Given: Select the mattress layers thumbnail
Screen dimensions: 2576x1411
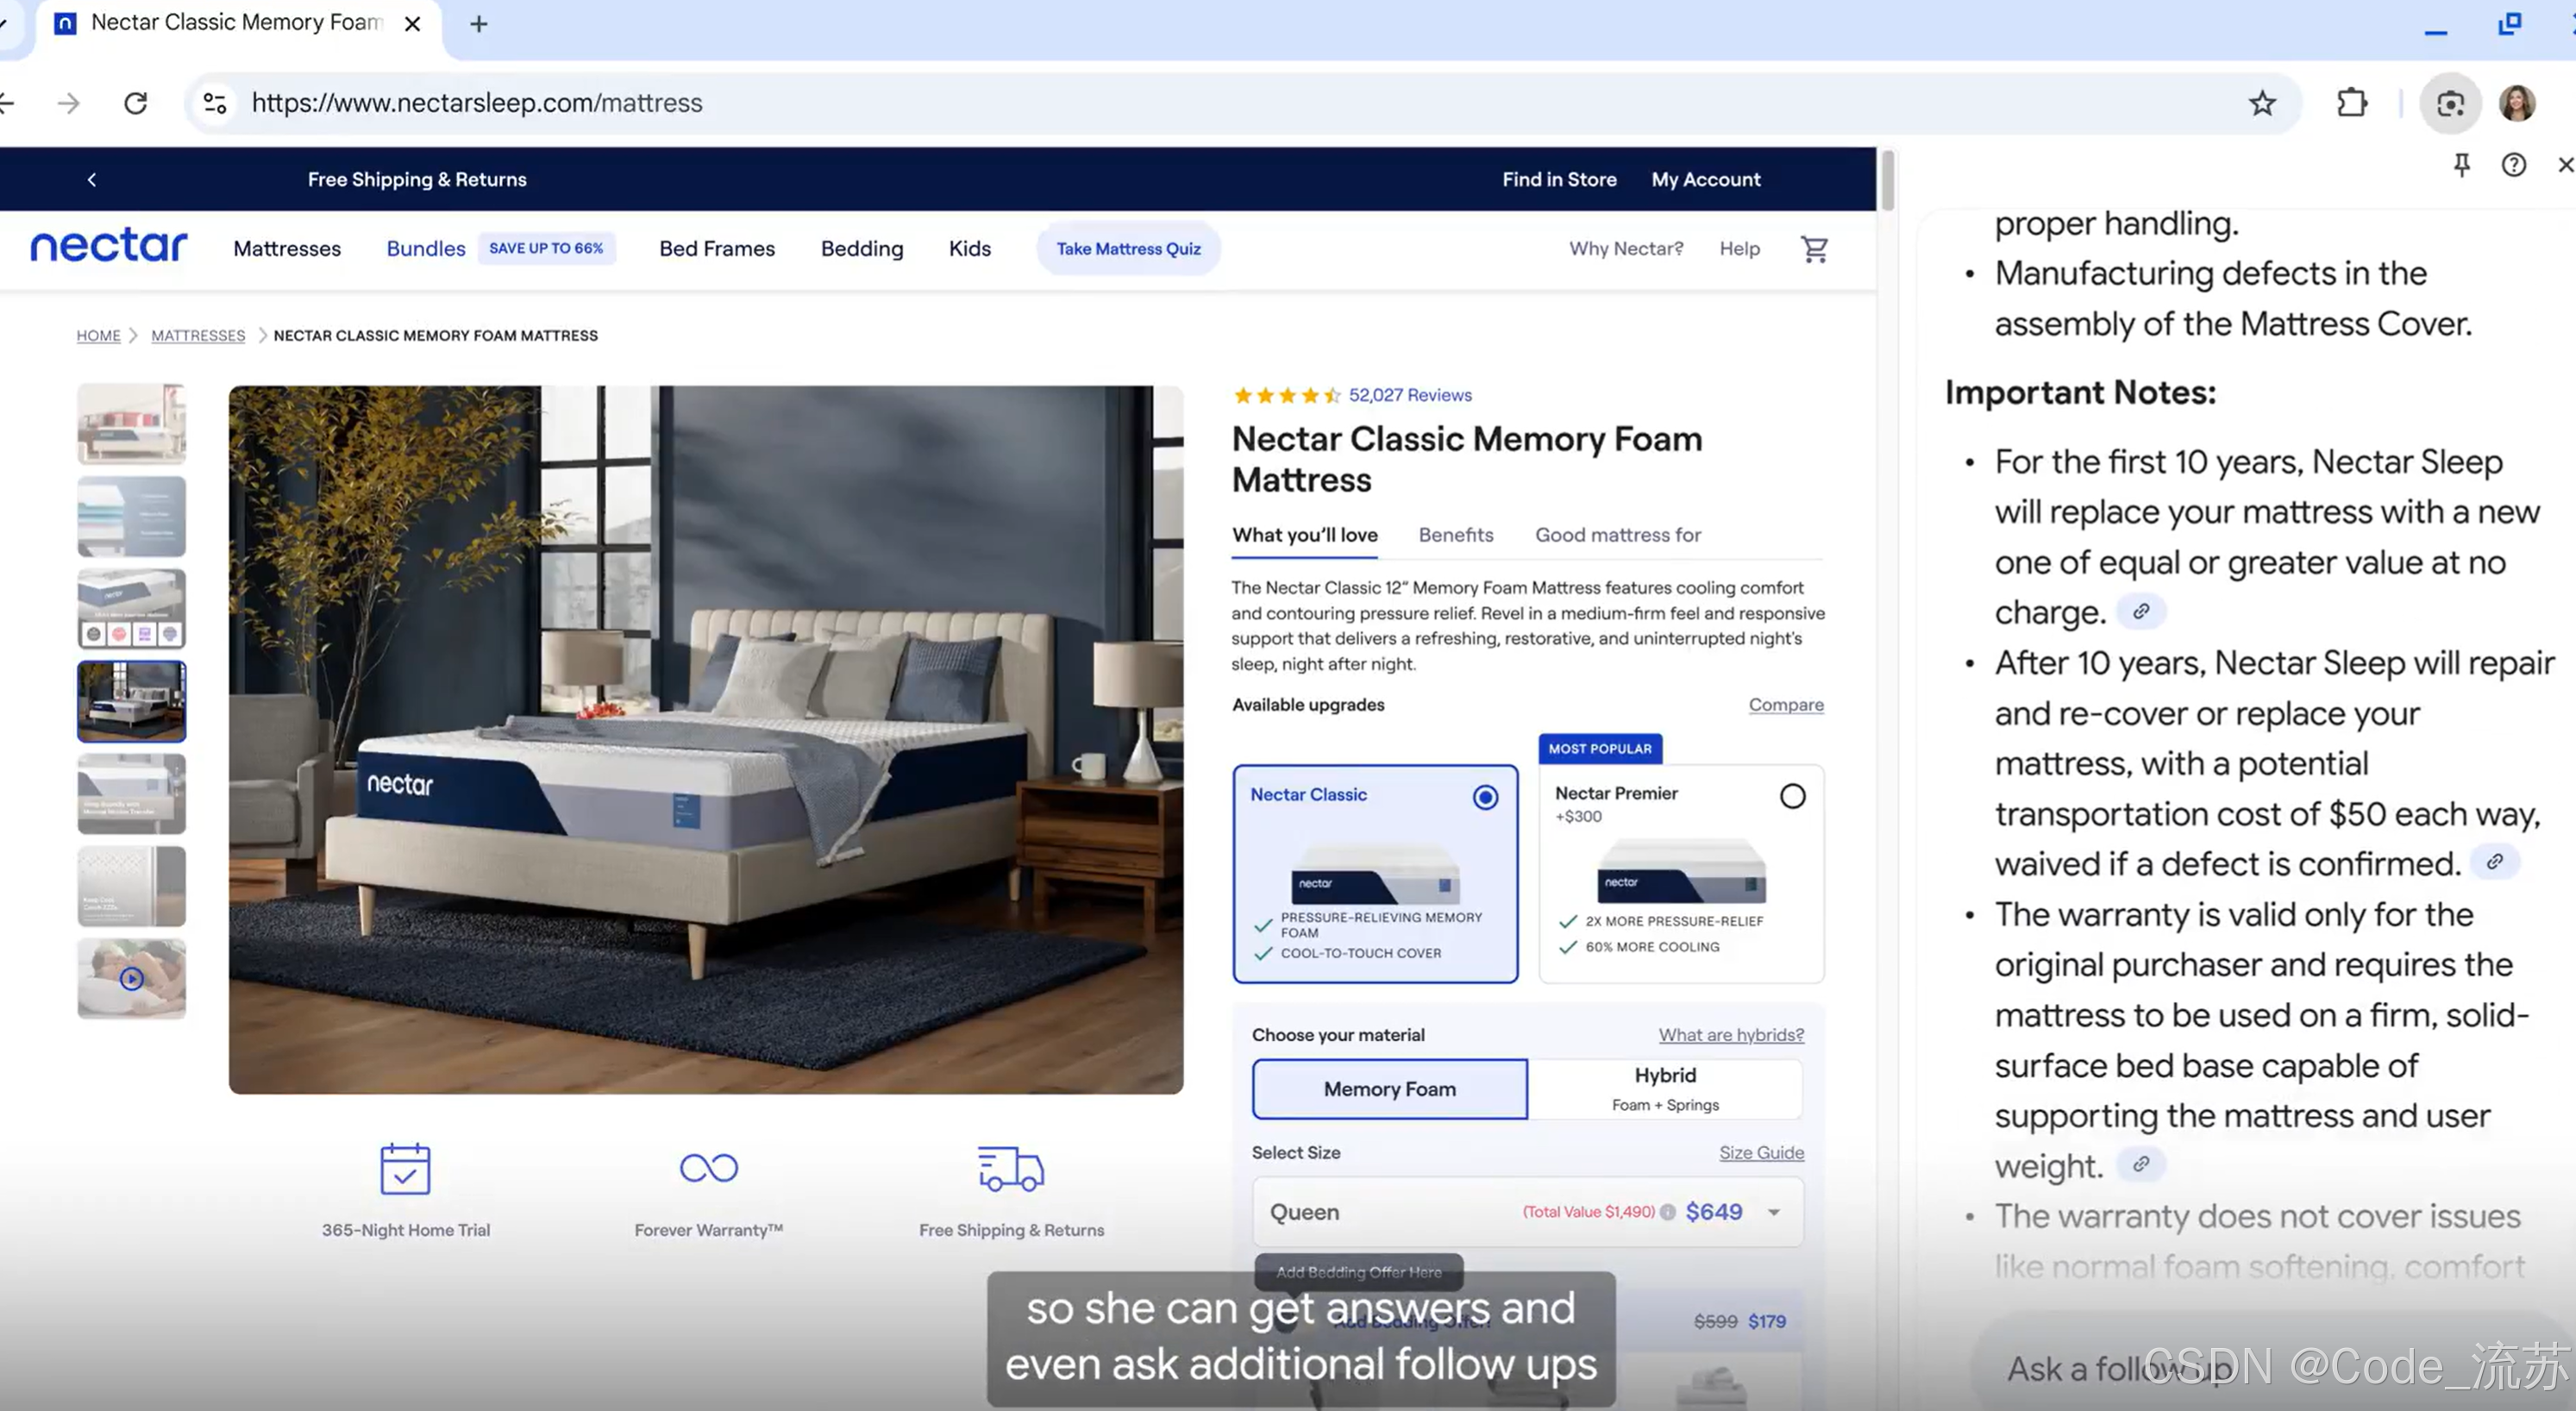Looking at the screenshot, I should [x=131, y=516].
